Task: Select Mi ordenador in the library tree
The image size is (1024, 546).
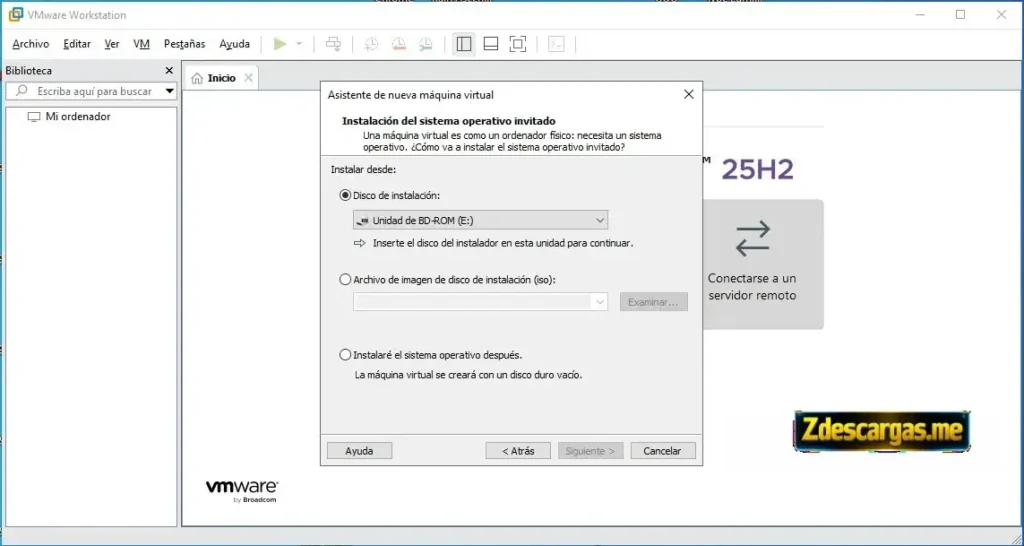Action: click(x=69, y=116)
